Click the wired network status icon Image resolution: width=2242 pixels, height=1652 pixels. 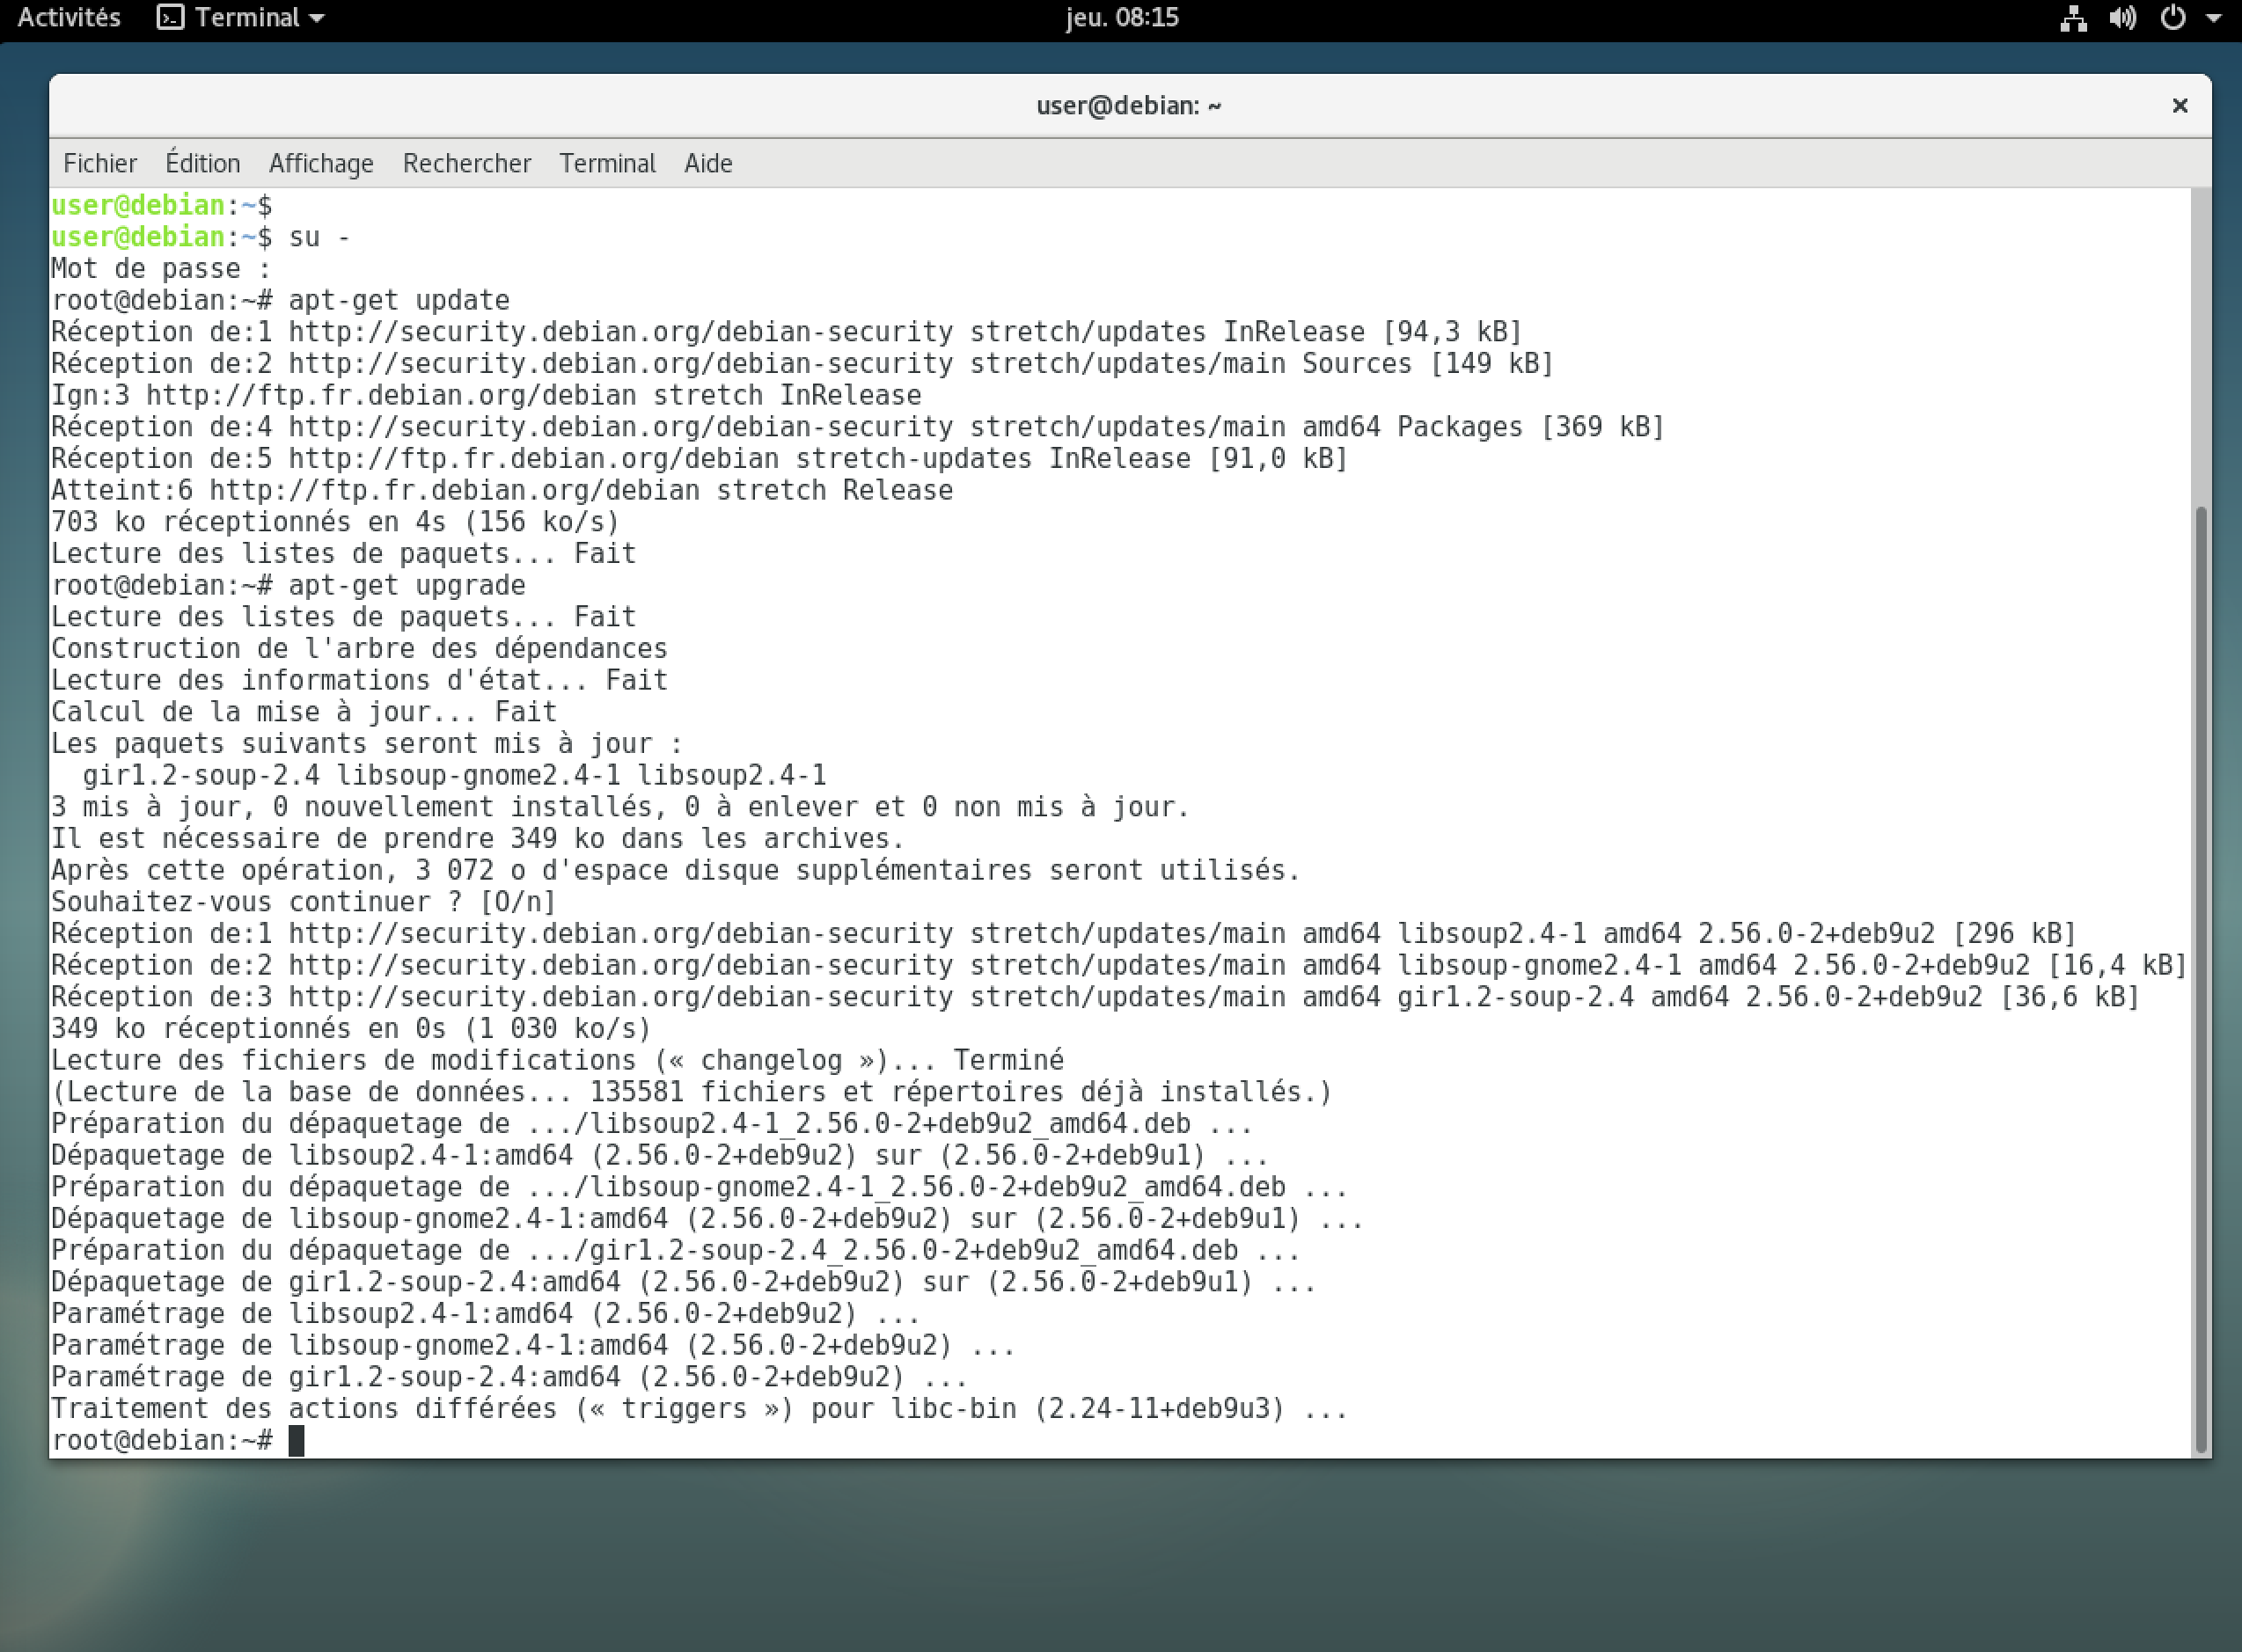click(x=2073, y=18)
